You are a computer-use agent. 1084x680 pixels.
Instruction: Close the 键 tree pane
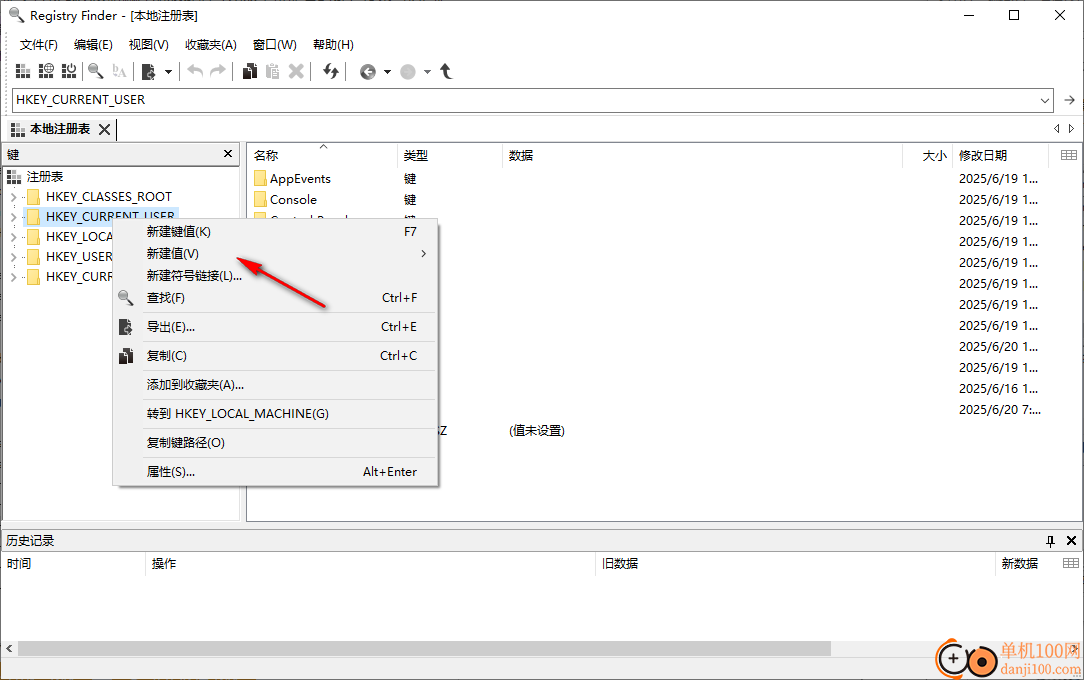point(228,153)
